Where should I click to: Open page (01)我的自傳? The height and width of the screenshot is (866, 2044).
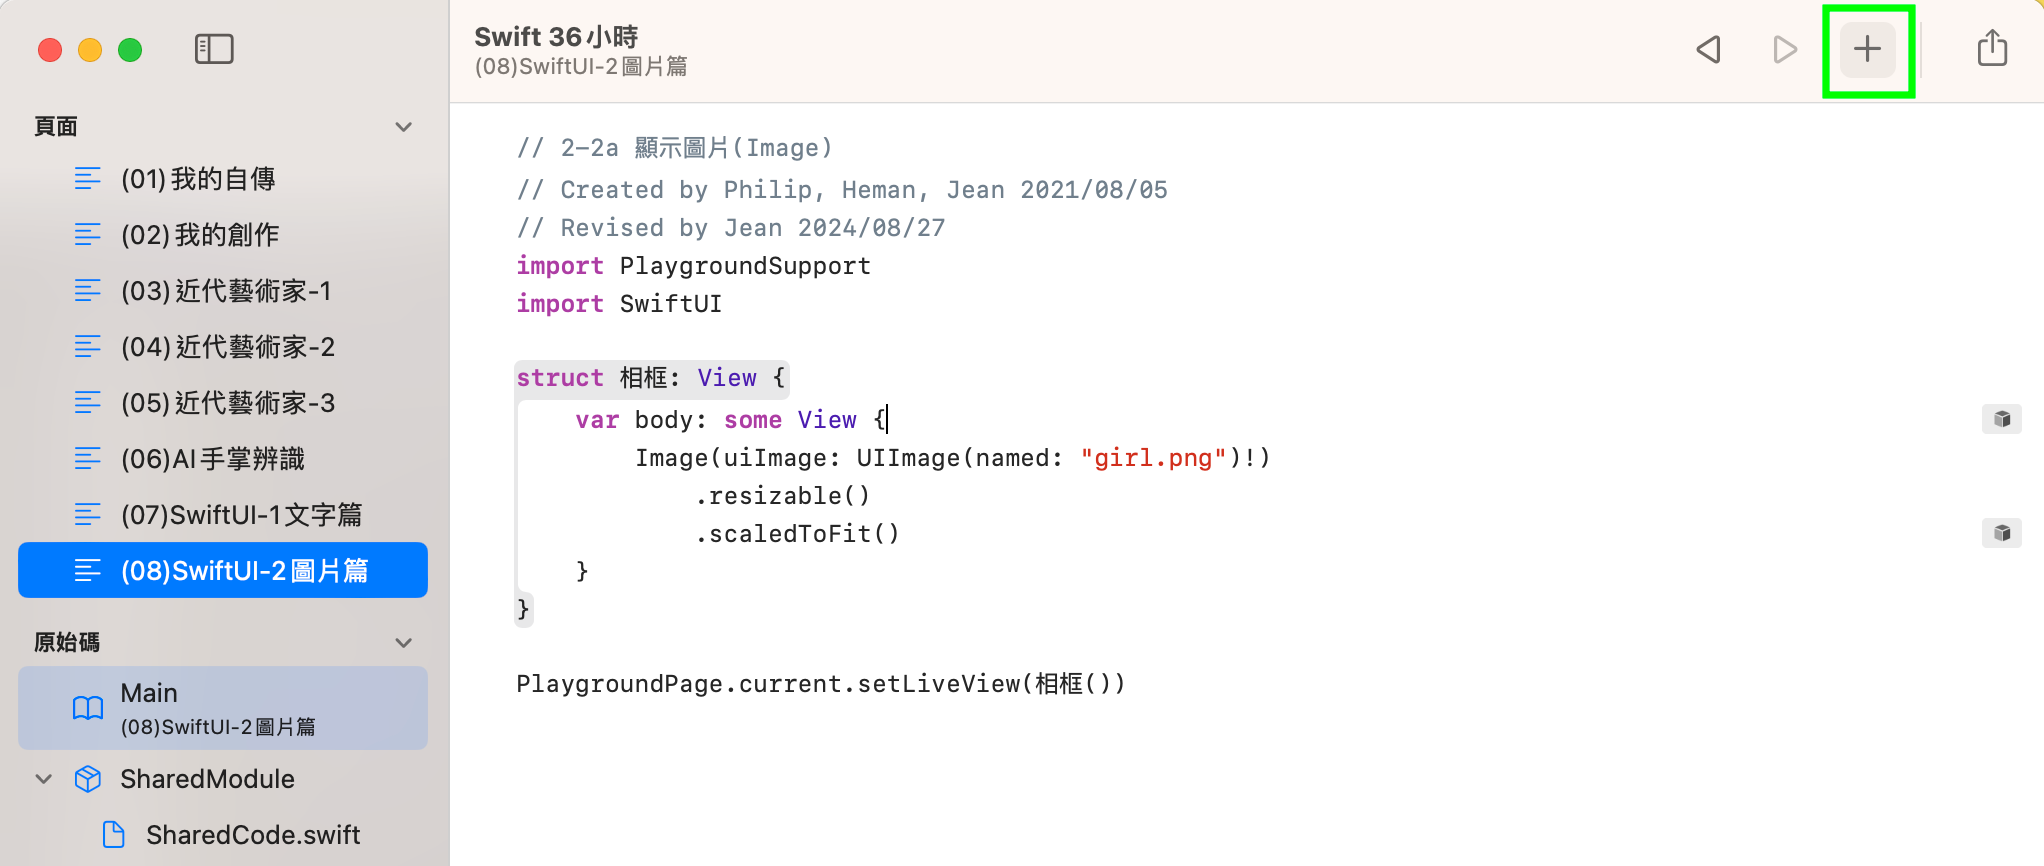[x=198, y=179]
